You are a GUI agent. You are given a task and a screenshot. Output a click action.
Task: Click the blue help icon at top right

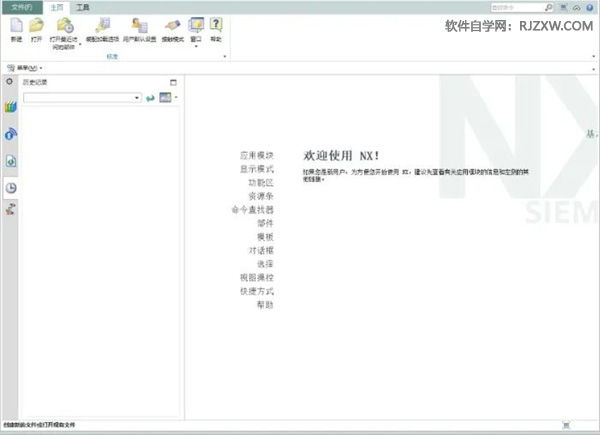590,7
